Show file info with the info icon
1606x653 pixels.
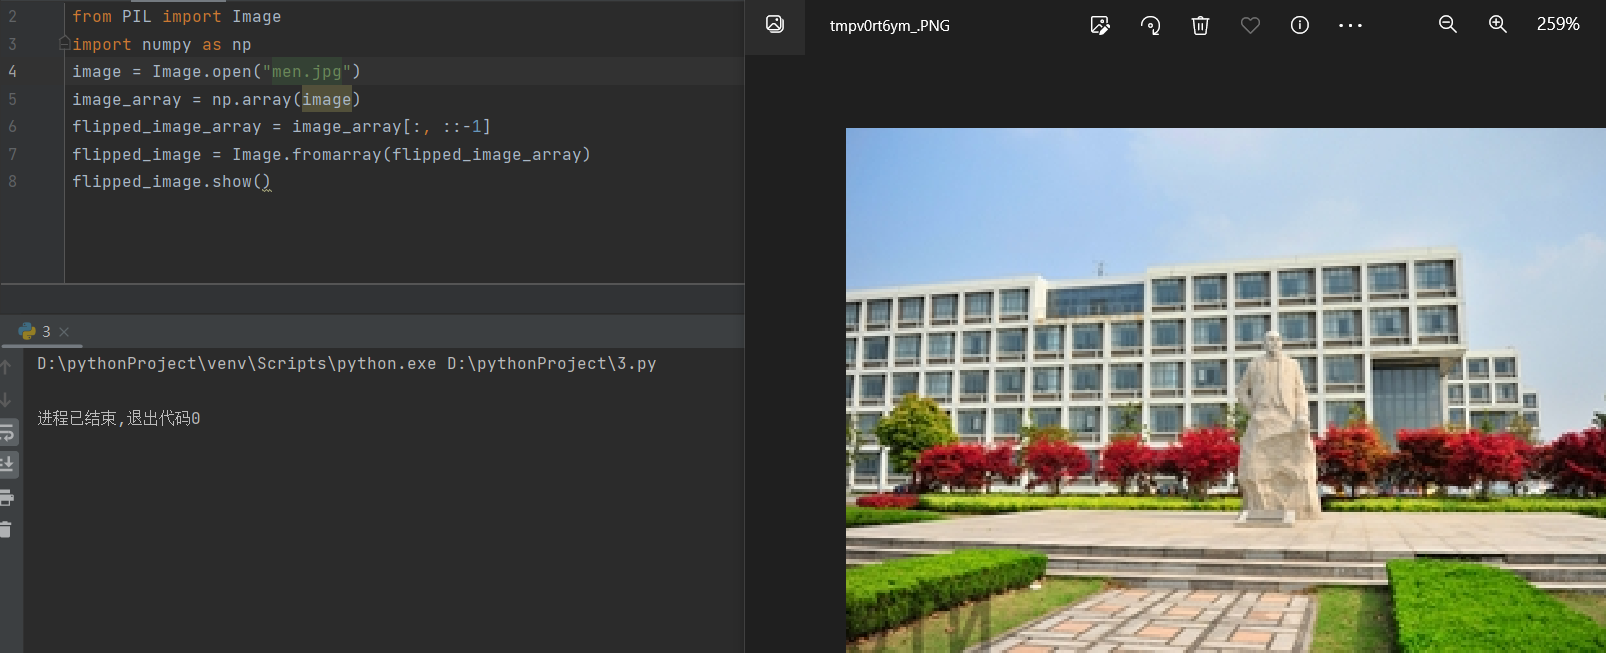1300,26
